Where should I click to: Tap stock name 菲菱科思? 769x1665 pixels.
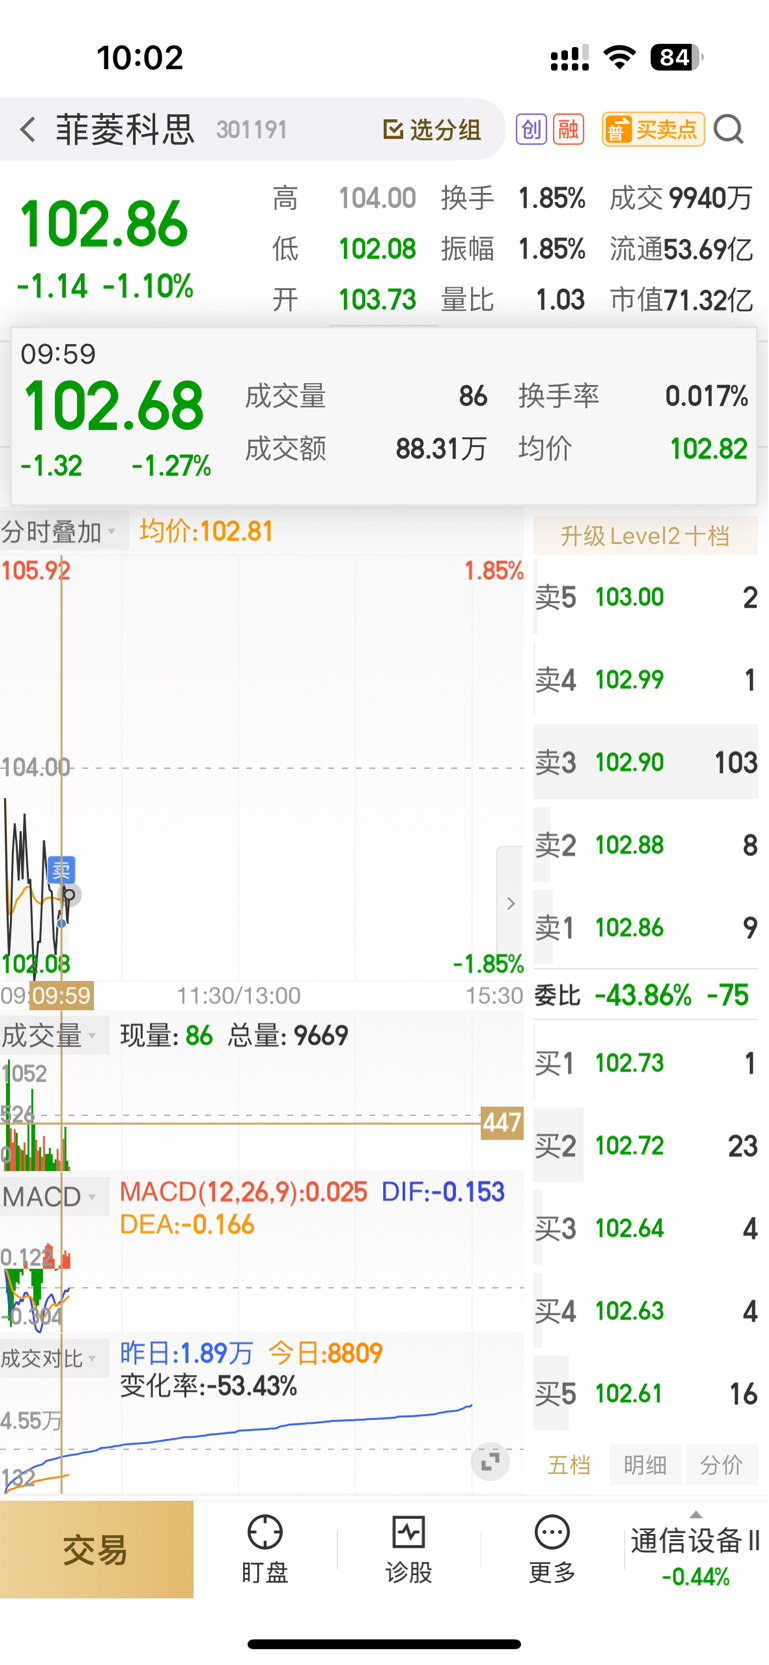[x=124, y=129]
